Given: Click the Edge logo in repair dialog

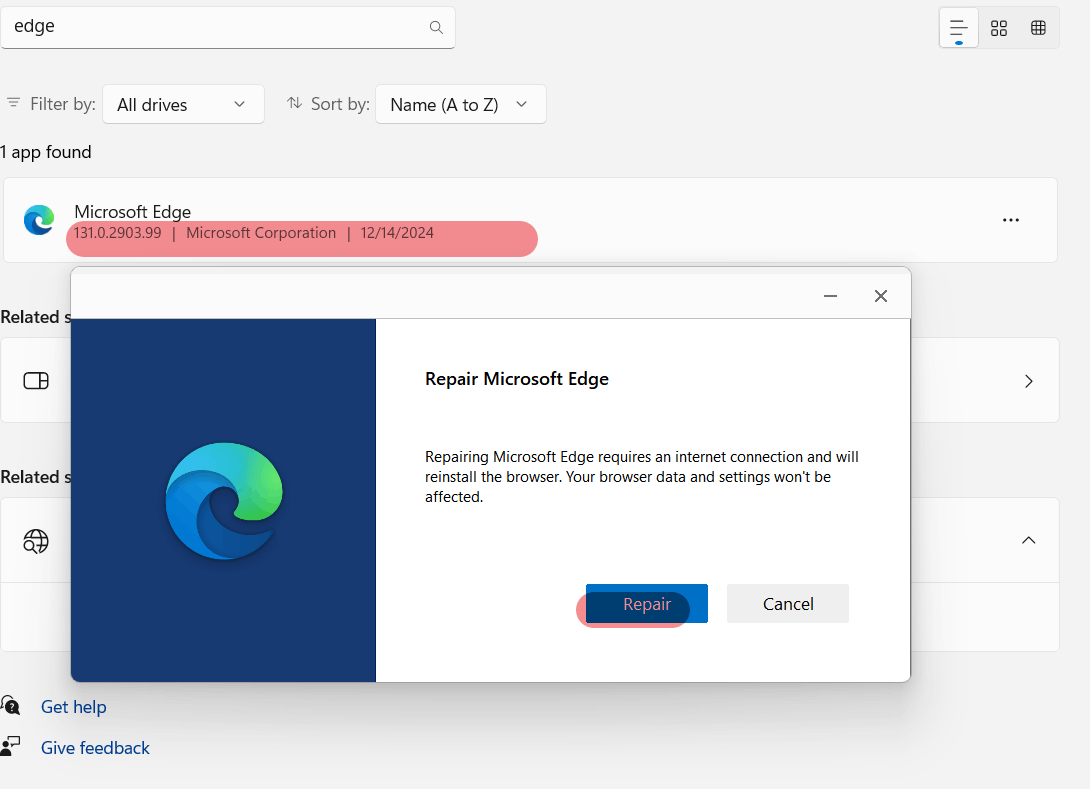Looking at the screenshot, I should click(x=224, y=501).
